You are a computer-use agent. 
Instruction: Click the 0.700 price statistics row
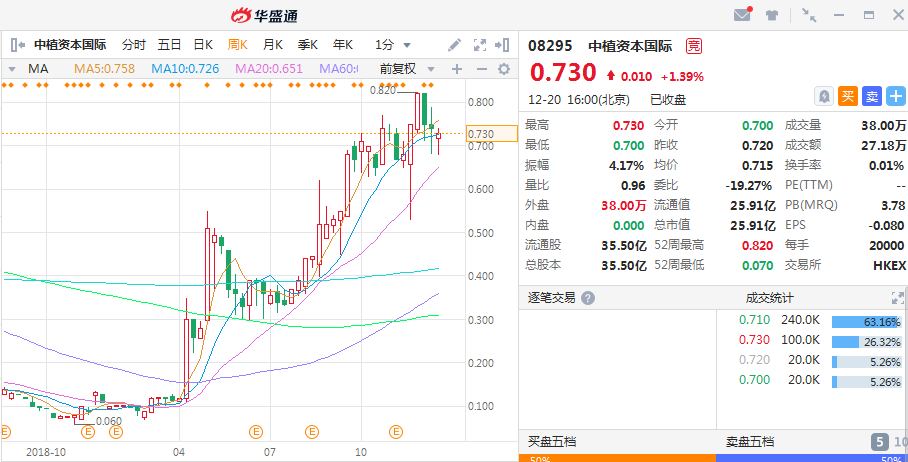click(x=811, y=380)
